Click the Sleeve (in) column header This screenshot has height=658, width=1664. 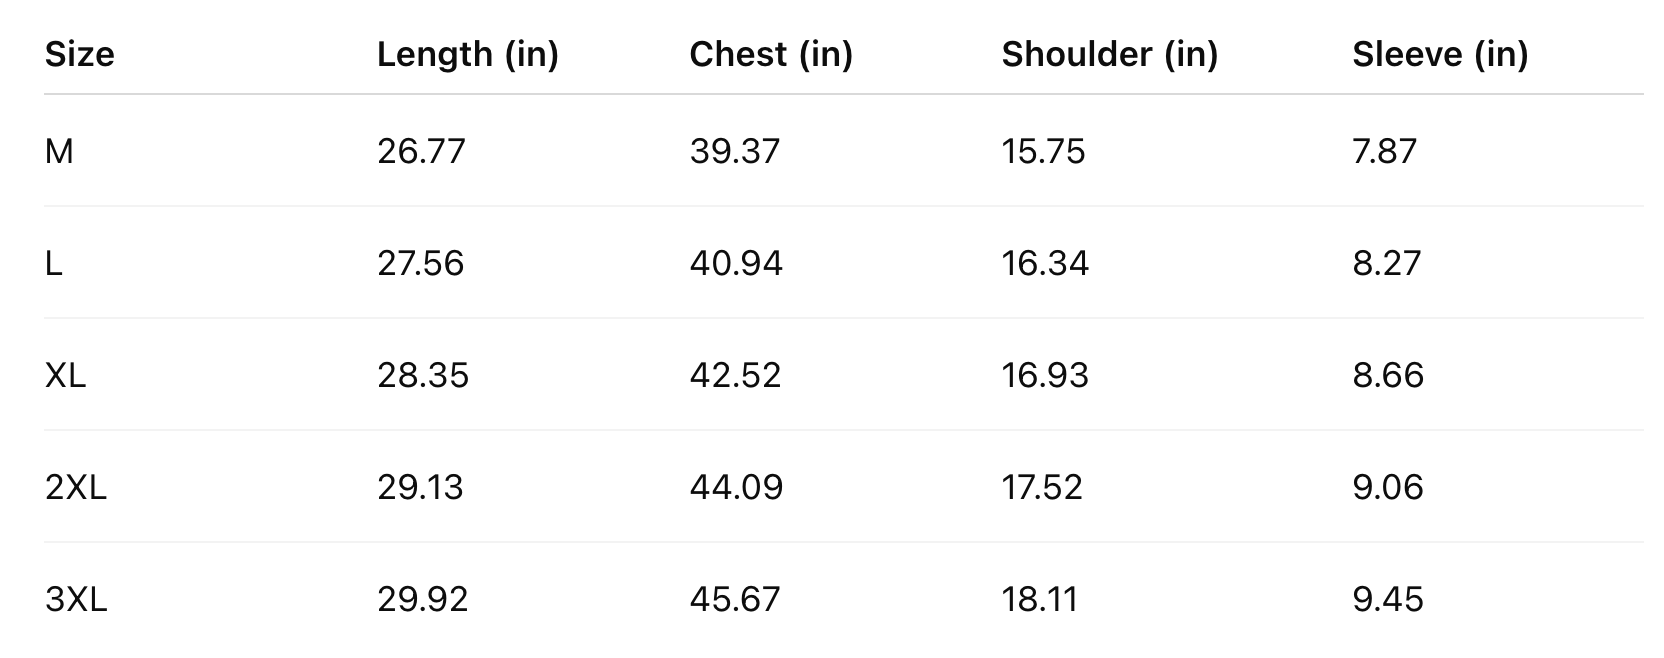pyautogui.click(x=1439, y=54)
